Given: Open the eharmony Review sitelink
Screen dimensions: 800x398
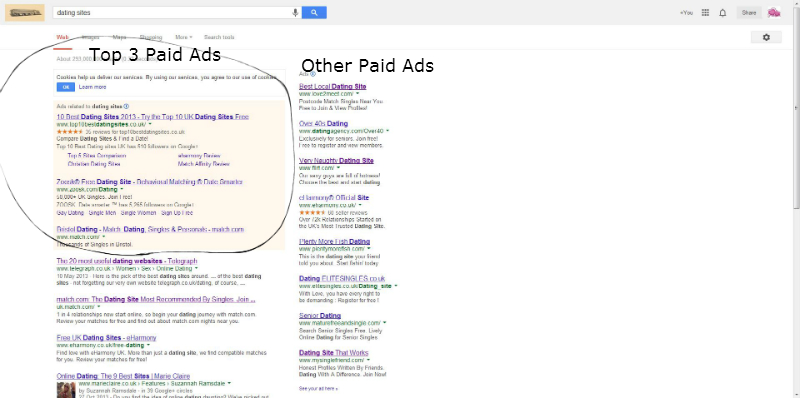Looking at the screenshot, I should pos(199,156).
